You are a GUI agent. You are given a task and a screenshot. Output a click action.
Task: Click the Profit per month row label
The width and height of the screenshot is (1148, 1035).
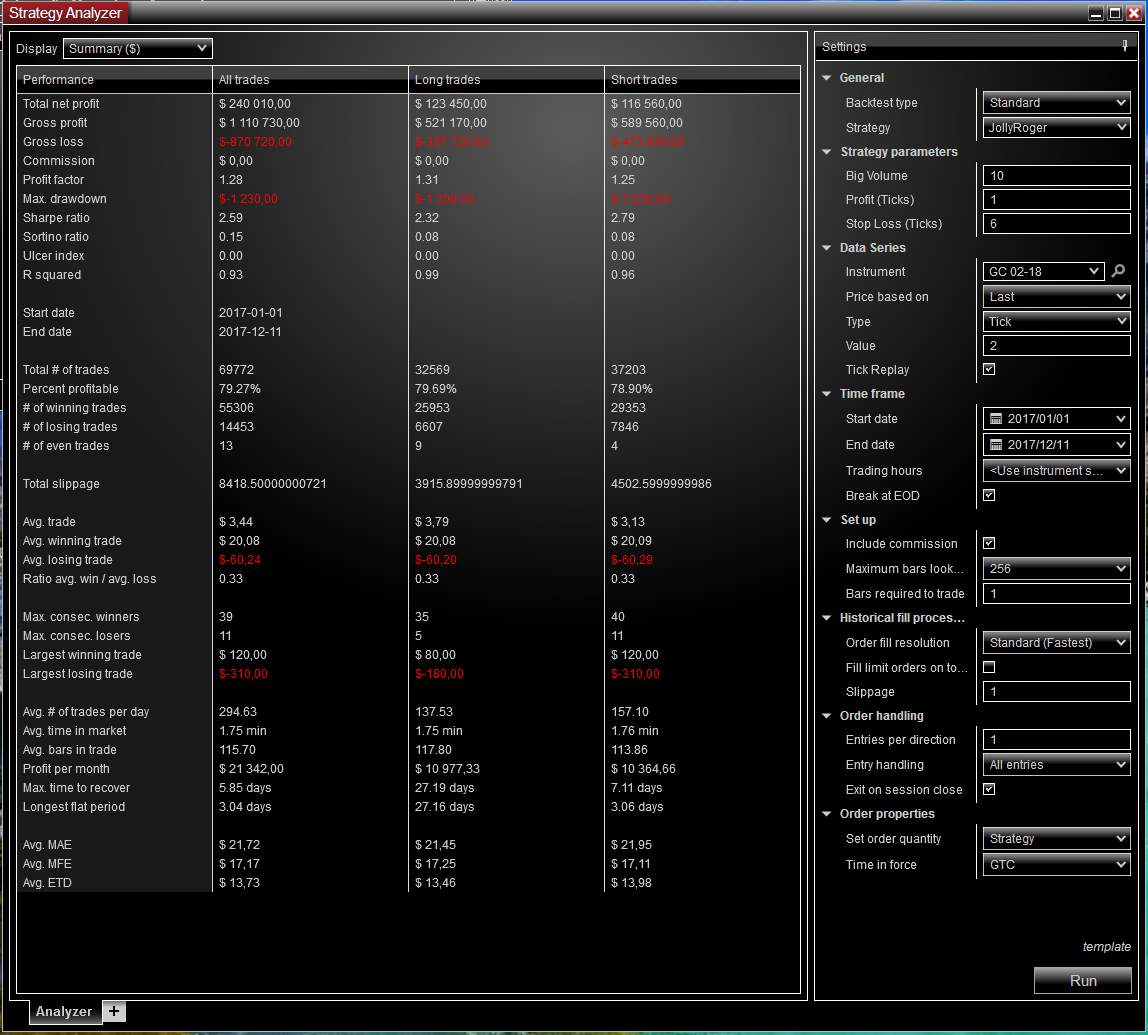coord(66,769)
